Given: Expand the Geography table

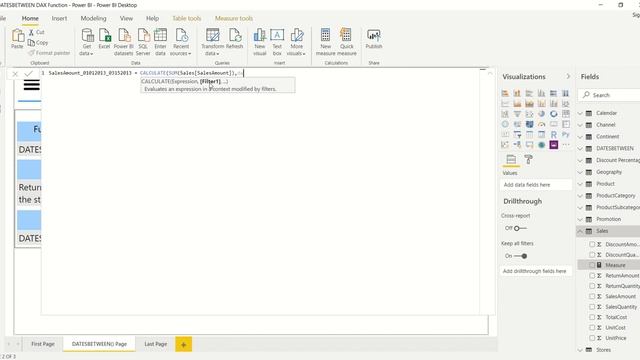Looking at the screenshot, I should point(580,172).
